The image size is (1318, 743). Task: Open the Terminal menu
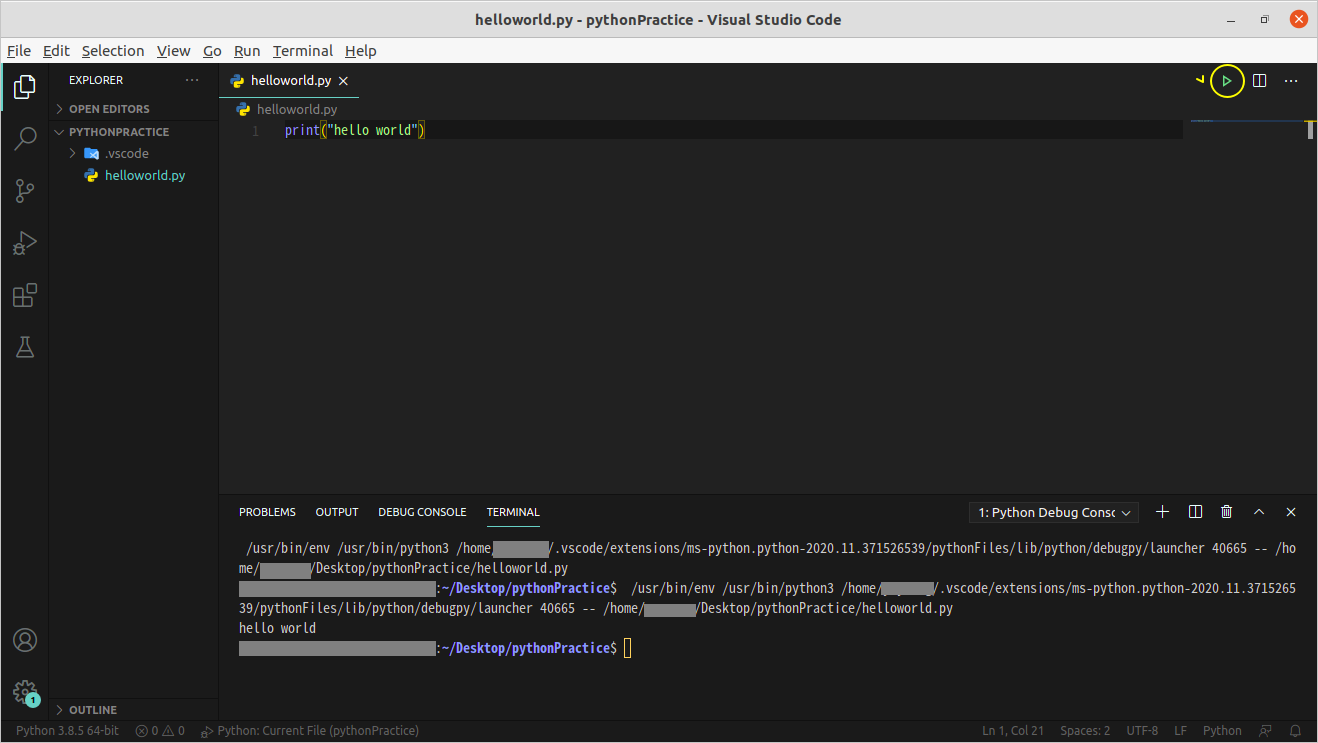pyautogui.click(x=303, y=51)
